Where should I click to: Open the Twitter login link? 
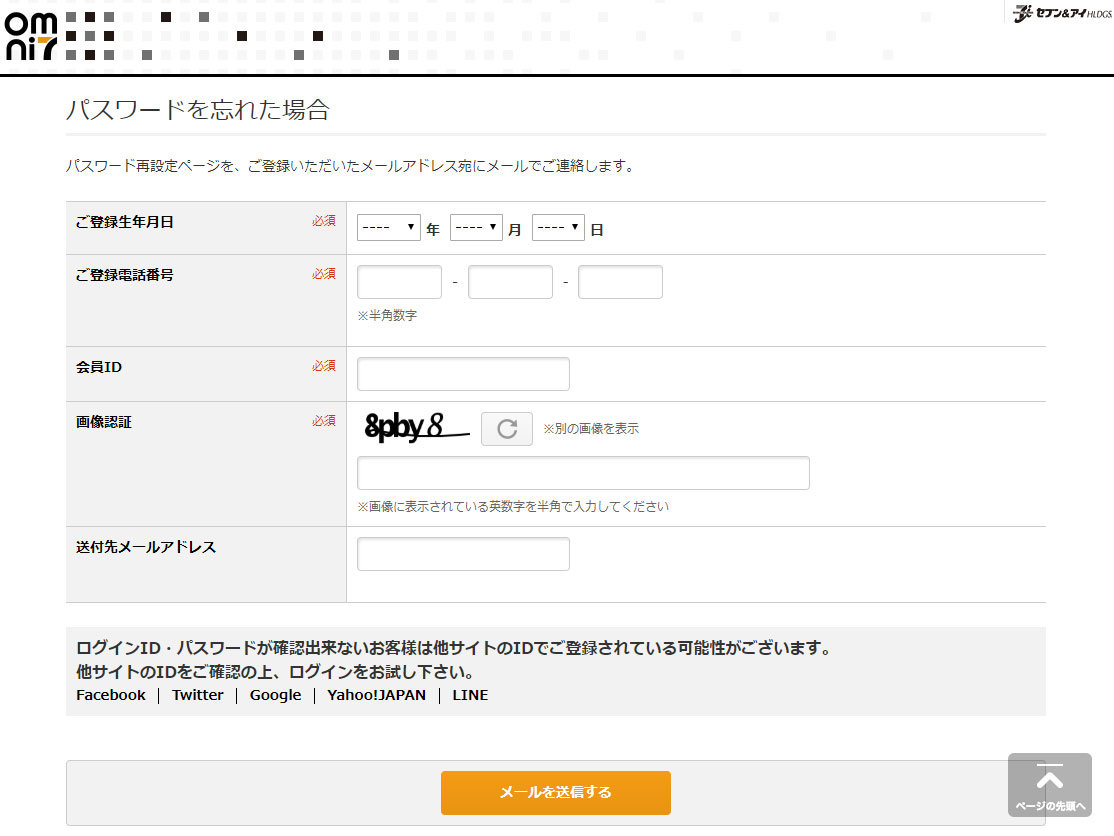click(x=197, y=695)
